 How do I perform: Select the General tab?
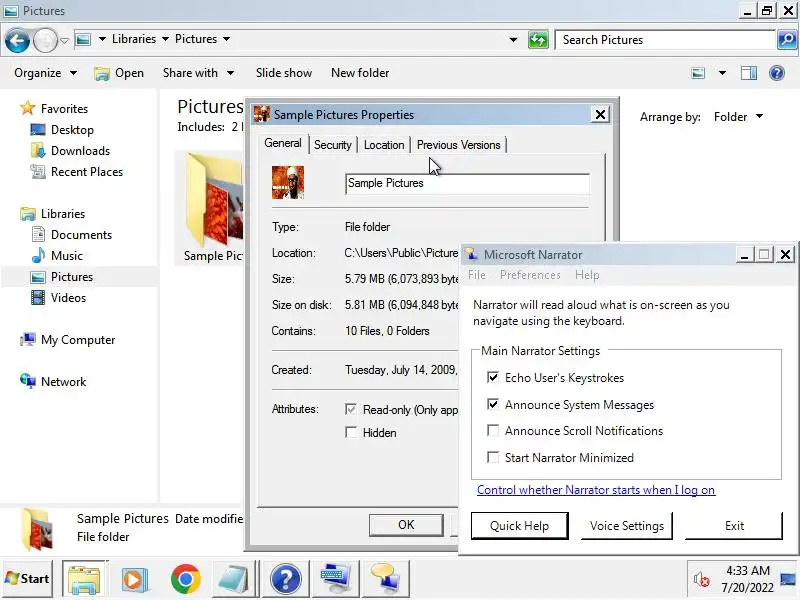click(283, 143)
